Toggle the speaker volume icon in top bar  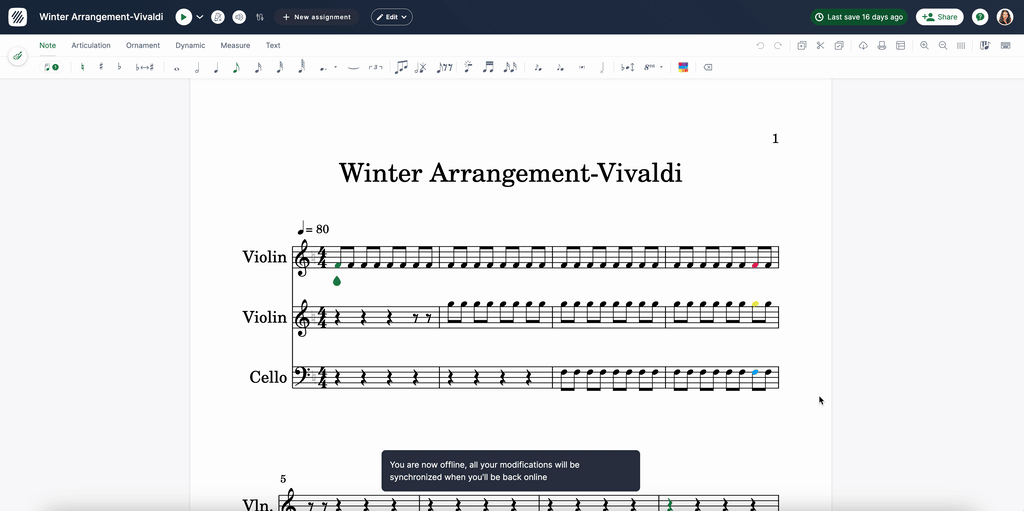pyautogui.click(x=239, y=17)
